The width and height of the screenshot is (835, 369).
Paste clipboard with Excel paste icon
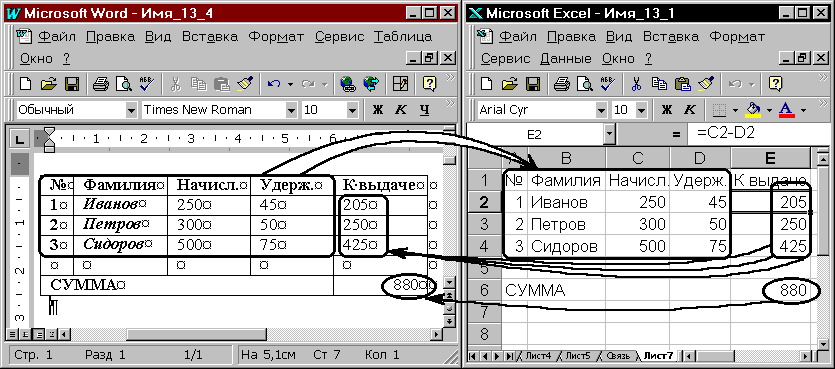682,84
